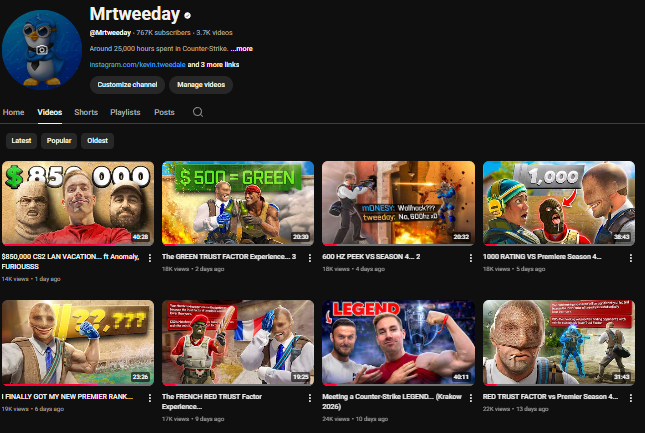Screen dimensions: 645x433
Task: Open options menu for NEW PREMIER RANK video
Action: [x=150, y=398]
